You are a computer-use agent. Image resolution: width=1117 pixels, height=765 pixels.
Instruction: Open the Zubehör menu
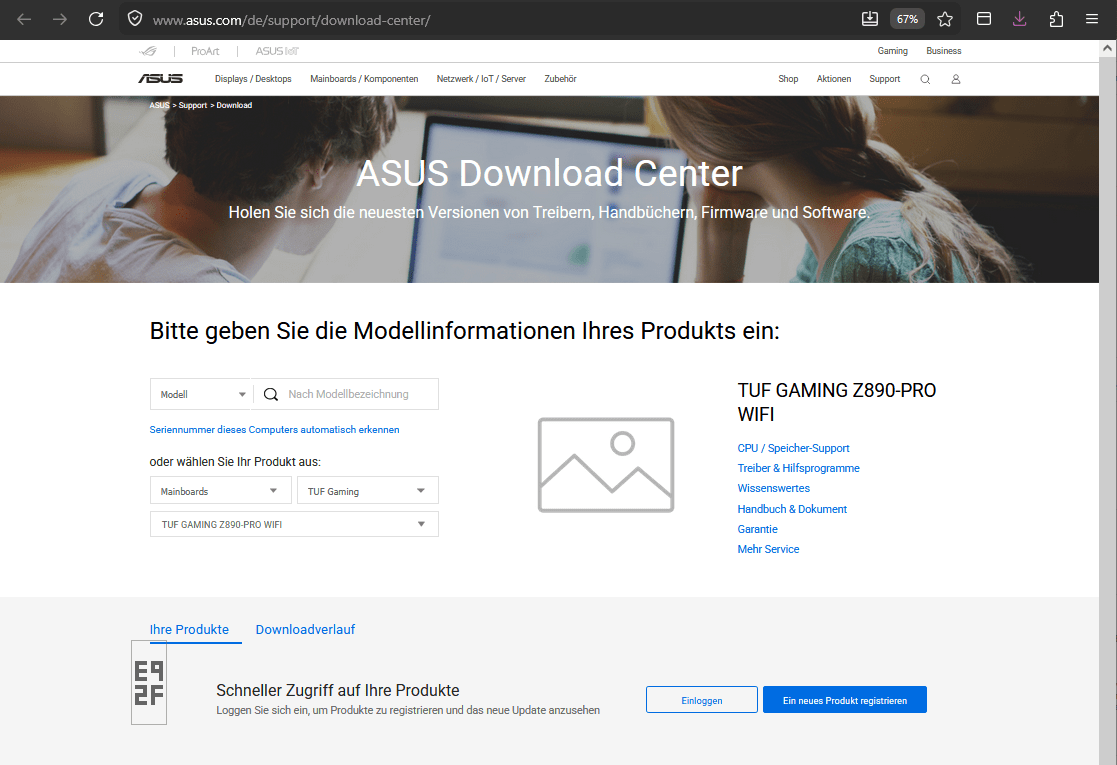[x=560, y=79]
